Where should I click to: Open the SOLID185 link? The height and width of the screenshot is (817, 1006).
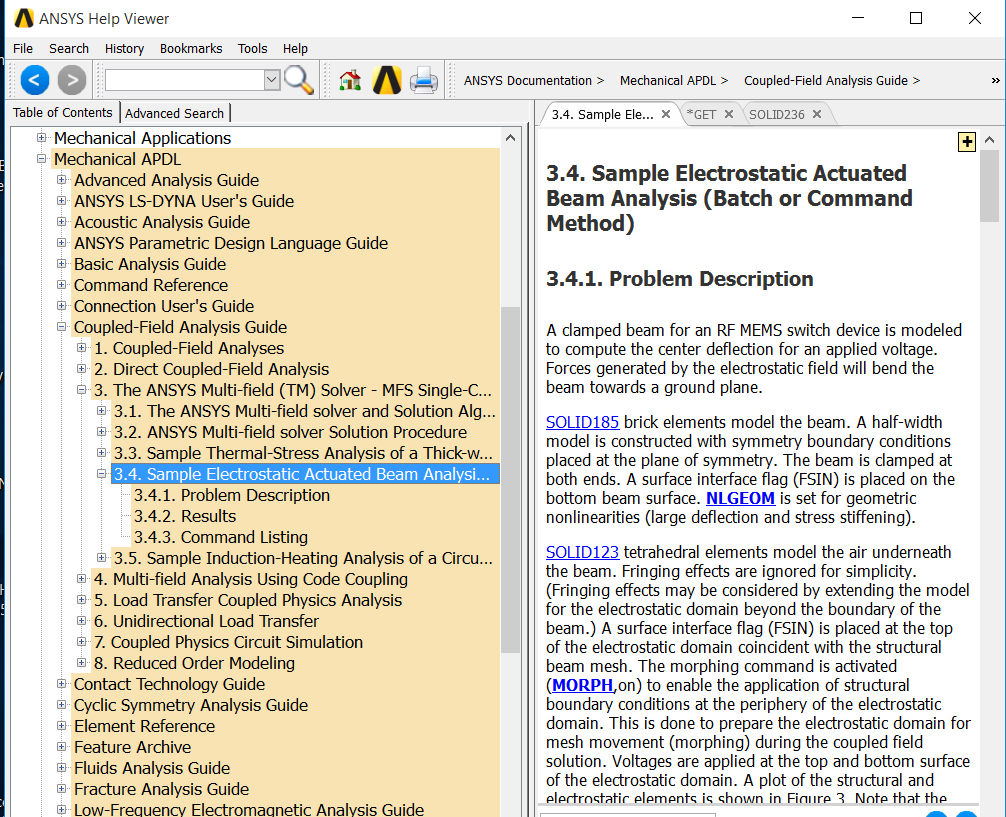pos(582,422)
